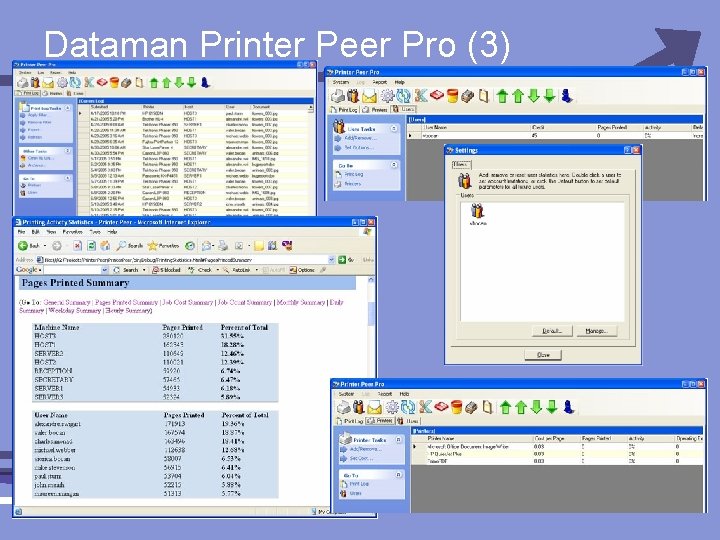720x540 pixels.
Task: Open General Summary link
Action: [67, 302]
